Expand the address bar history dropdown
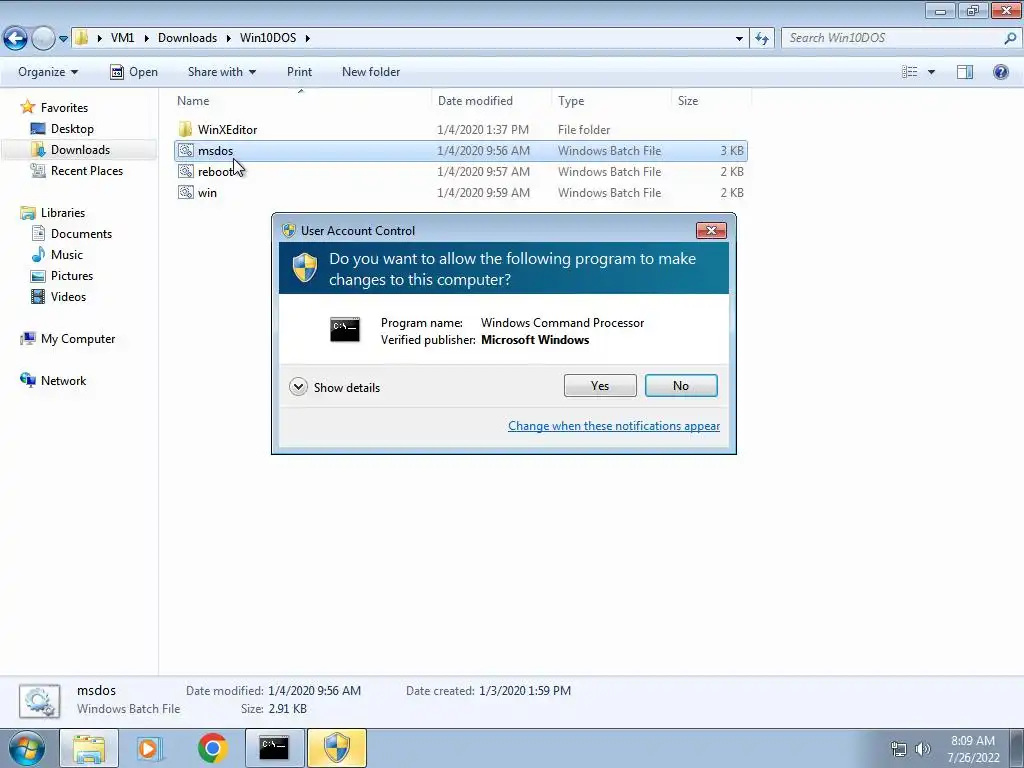Image resolution: width=1024 pixels, height=768 pixels. click(739, 39)
